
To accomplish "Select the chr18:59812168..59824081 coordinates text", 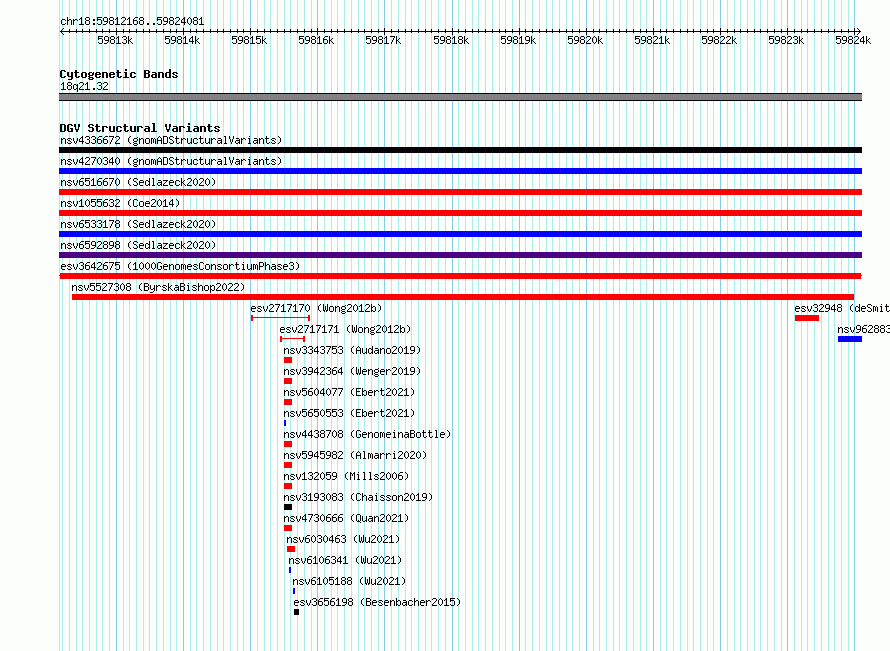I will point(132,22).
